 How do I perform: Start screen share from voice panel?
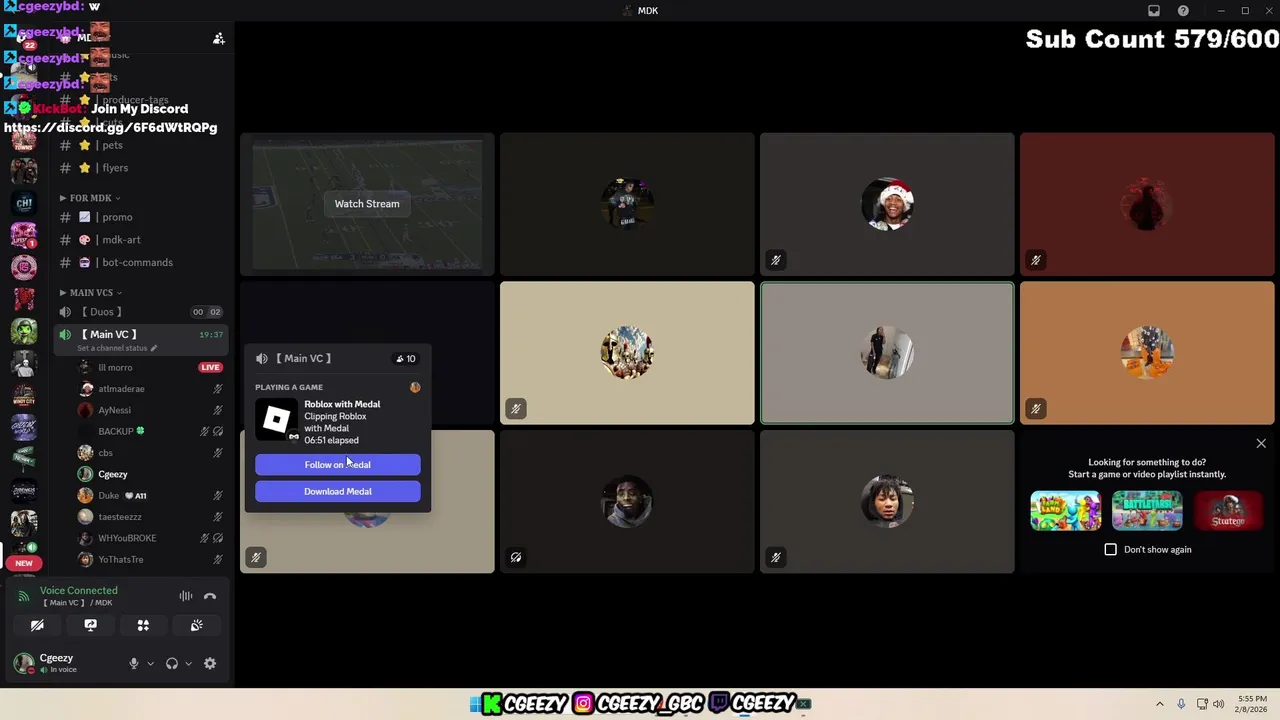[90, 625]
